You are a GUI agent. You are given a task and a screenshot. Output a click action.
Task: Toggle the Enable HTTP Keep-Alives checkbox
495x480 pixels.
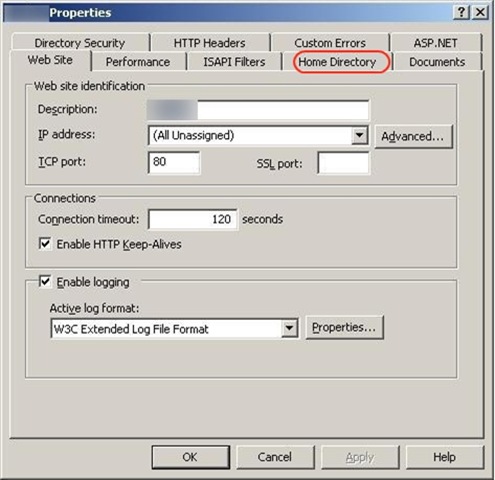45,244
